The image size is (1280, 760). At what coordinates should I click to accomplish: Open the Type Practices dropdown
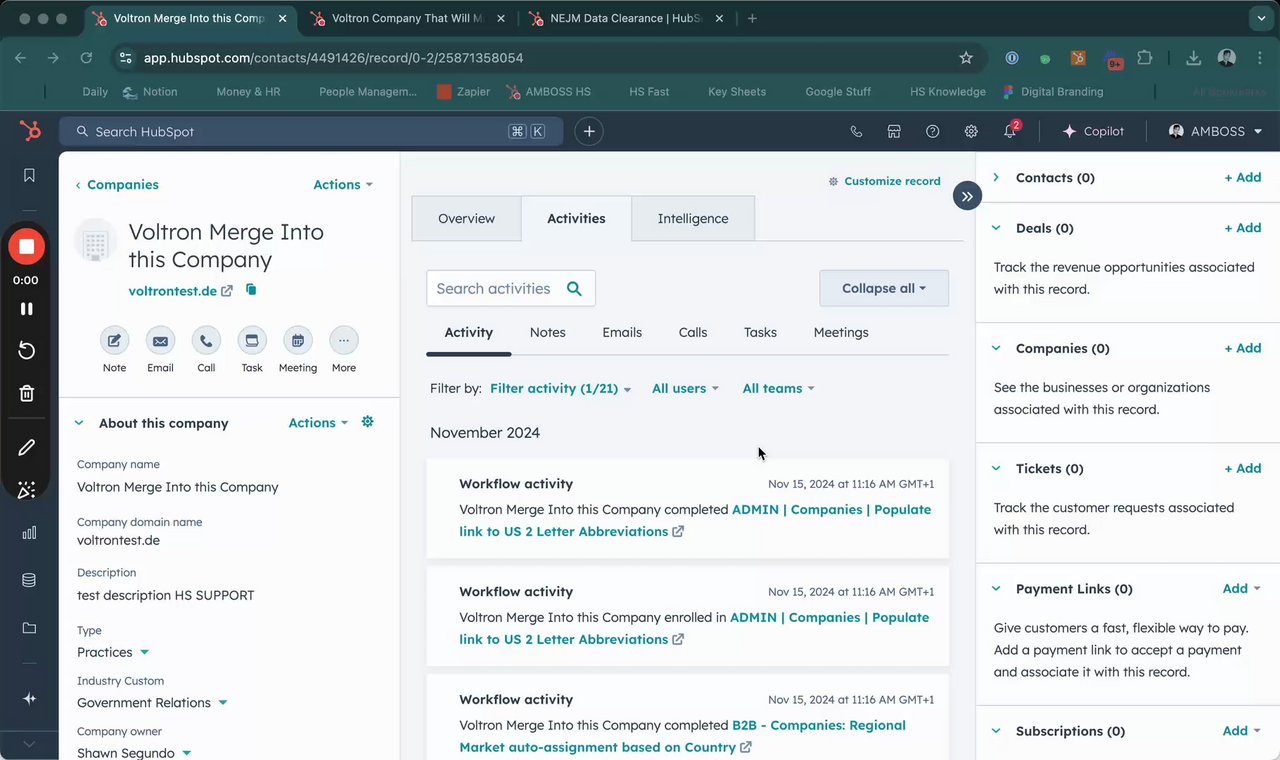[113, 652]
